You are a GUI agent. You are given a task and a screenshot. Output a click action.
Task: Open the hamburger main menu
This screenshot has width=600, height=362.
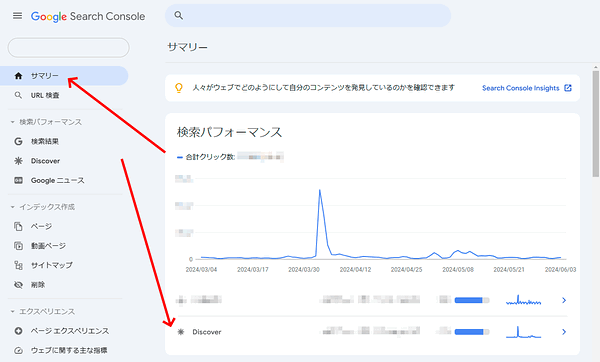[17, 16]
